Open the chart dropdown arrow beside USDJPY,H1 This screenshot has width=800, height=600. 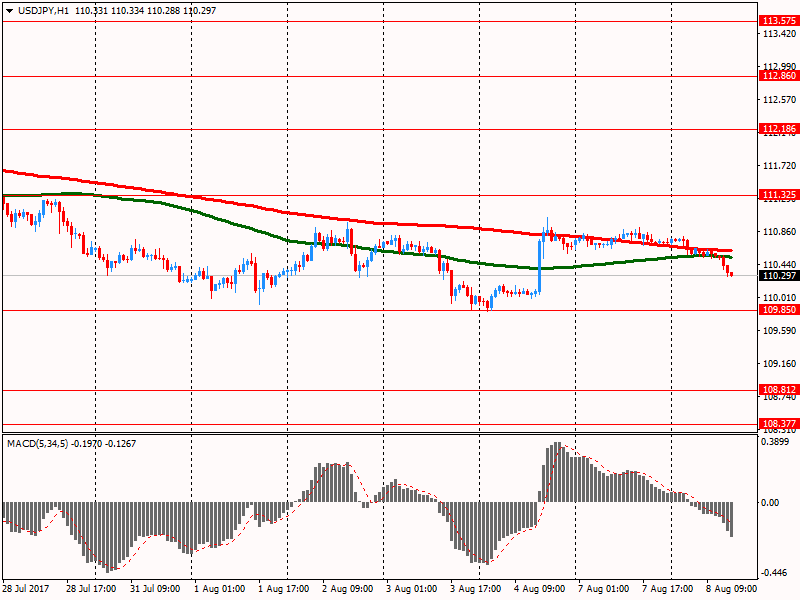click(x=9, y=11)
